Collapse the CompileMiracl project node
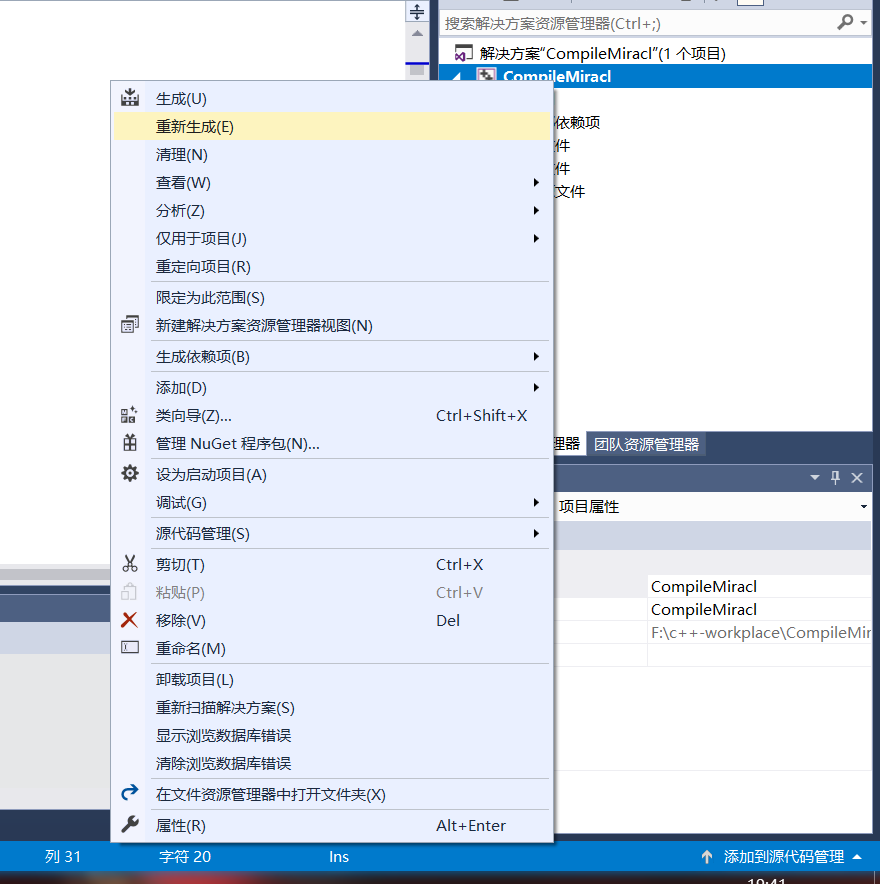Viewport: 880px width, 884px height. (457, 77)
